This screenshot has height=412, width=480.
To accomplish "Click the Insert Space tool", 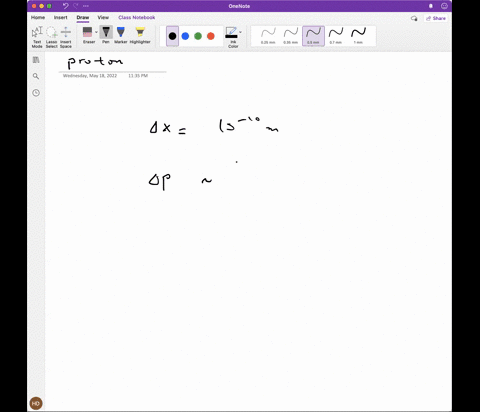I will point(66,37).
